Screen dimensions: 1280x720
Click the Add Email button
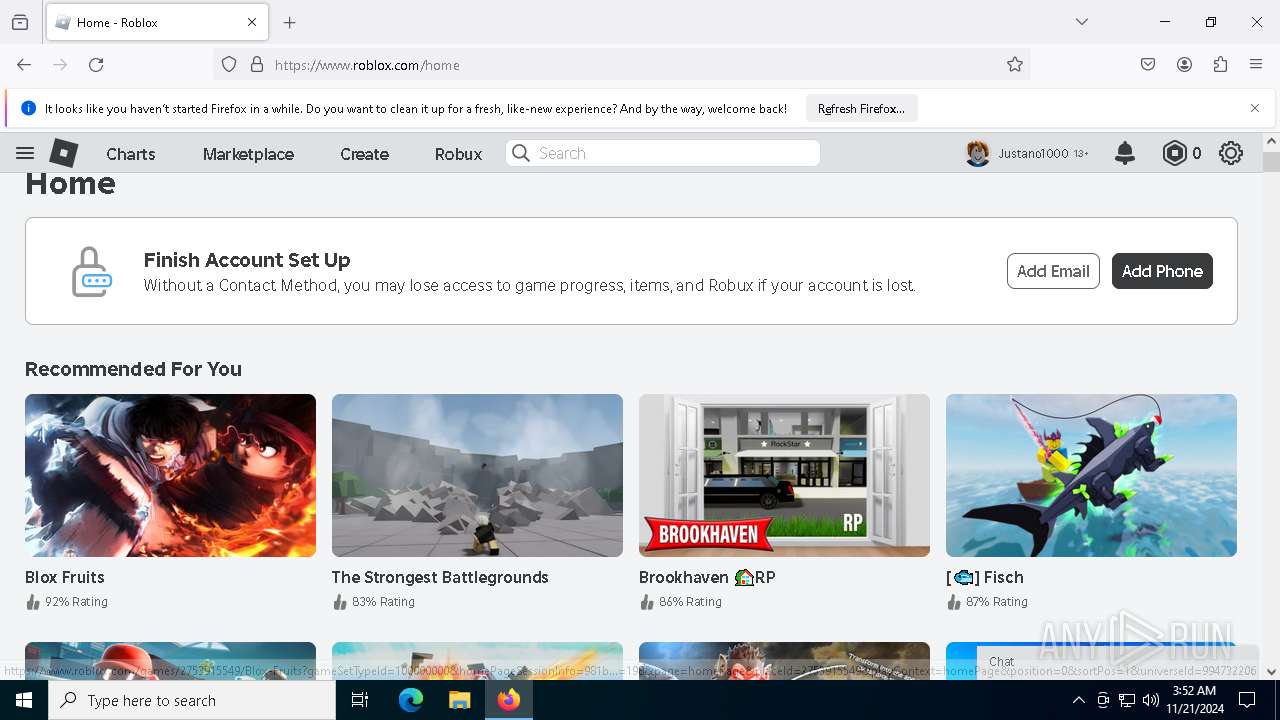point(1053,271)
